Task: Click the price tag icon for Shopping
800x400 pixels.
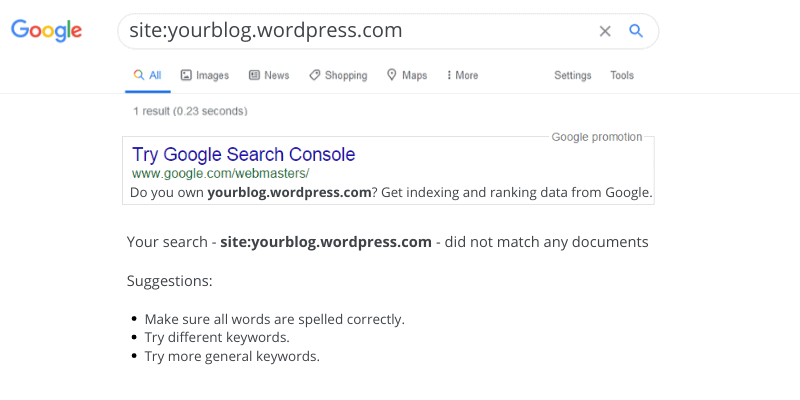Action: (315, 75)
